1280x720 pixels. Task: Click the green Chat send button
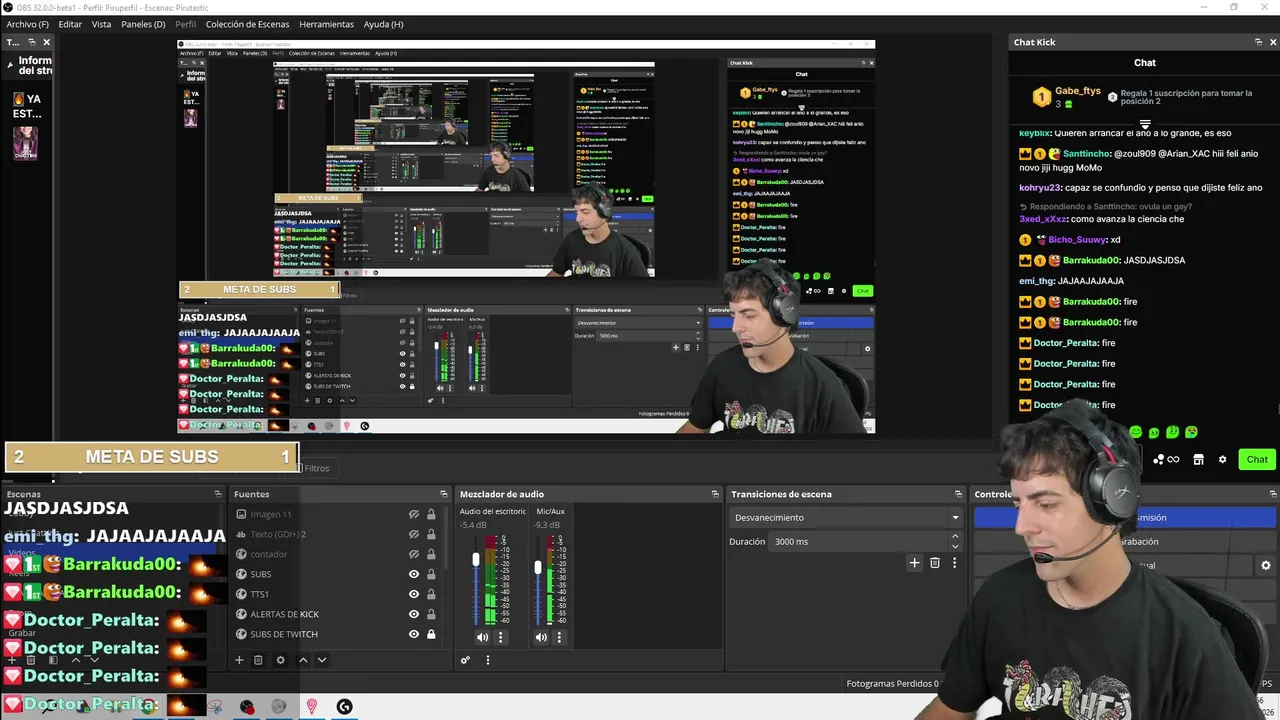coord(1257,459)
